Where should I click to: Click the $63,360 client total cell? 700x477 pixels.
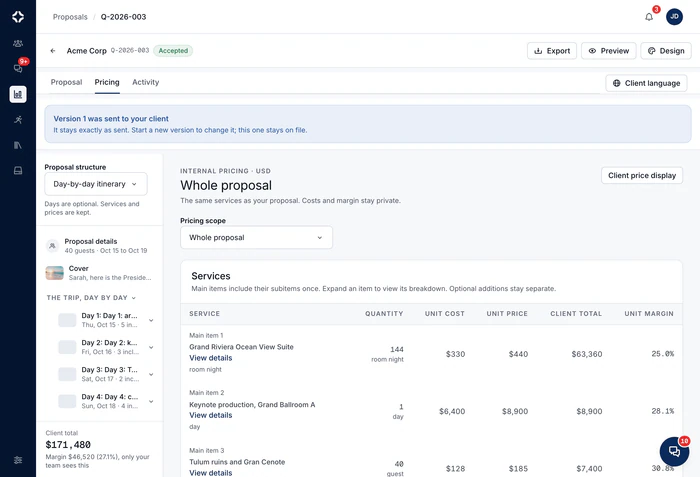click(587, 354)
